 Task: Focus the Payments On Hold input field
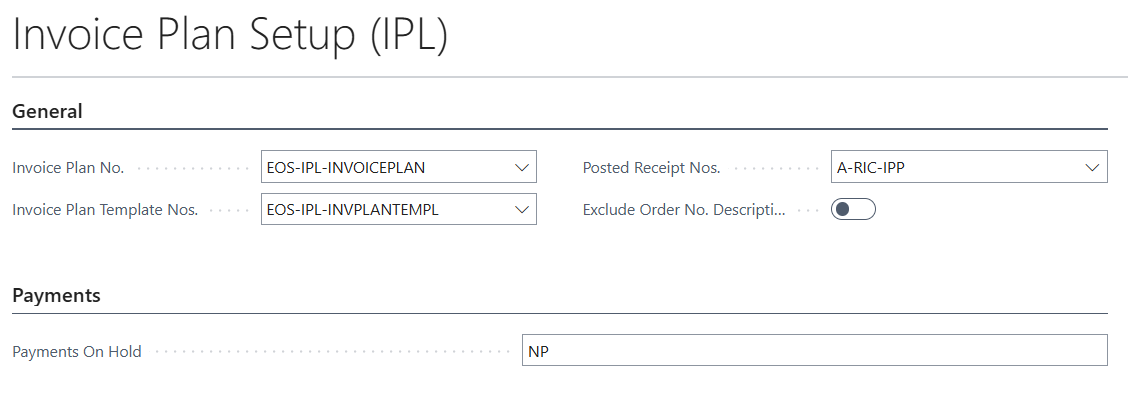click(x=814, y=351)
